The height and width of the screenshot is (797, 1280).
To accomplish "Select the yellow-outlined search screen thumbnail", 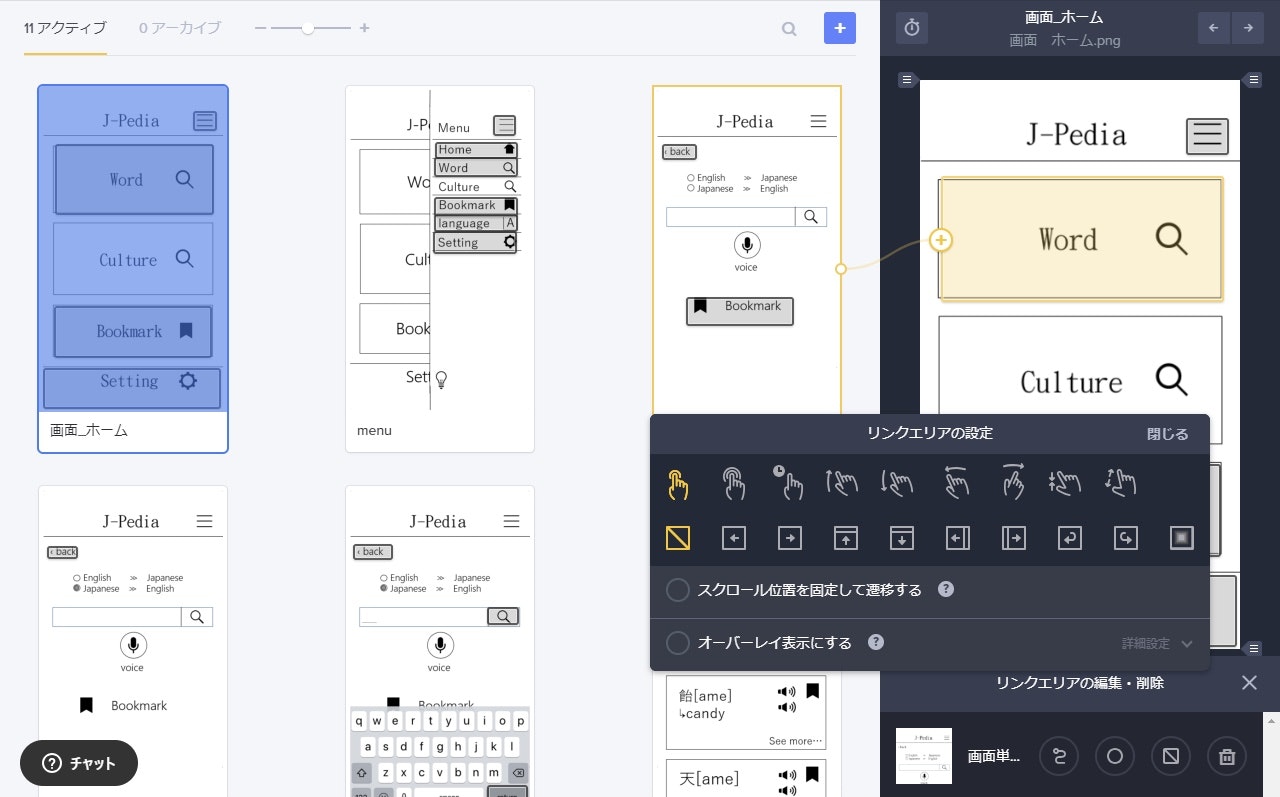I will pyautogui.click(x=747, y=250).
